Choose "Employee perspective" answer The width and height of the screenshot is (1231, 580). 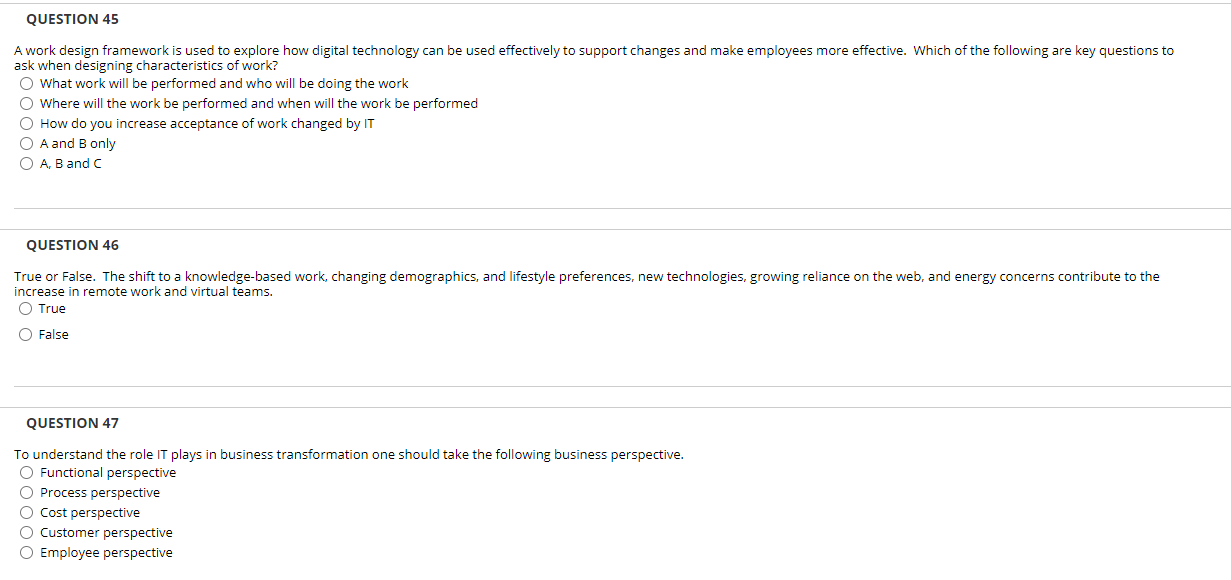click(x=25, y=552)
